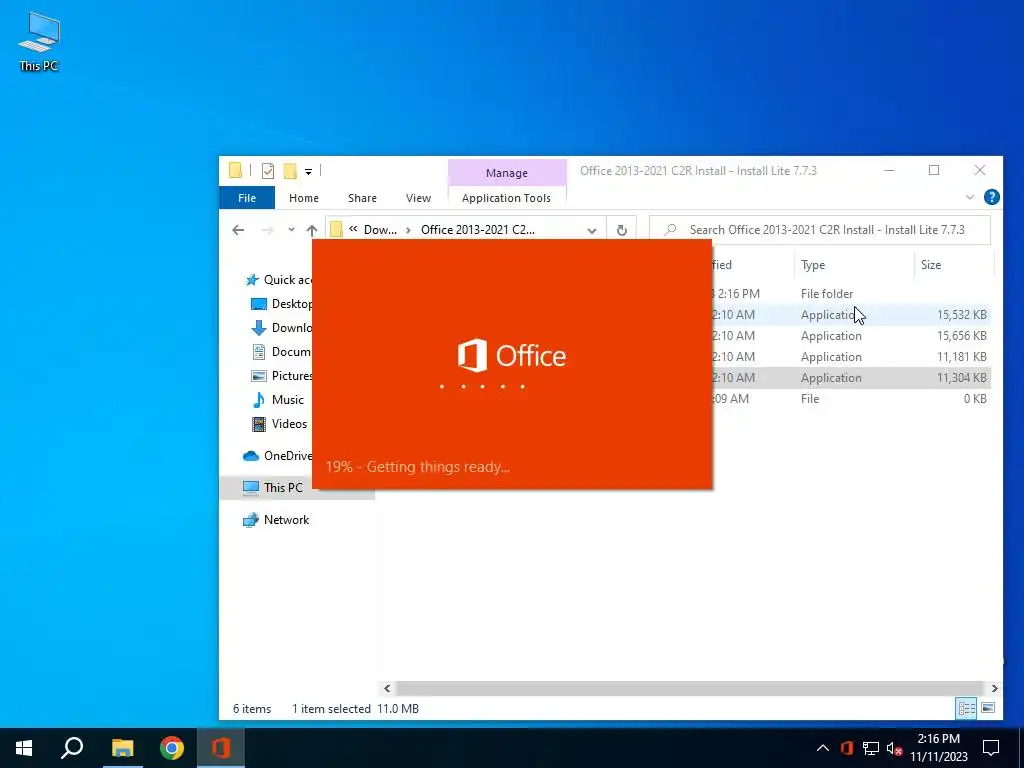Image resolution: width=1024 pixels, height=768 pixels.
Task: Open This PC desktop shortcut
Action: (39, 42)
